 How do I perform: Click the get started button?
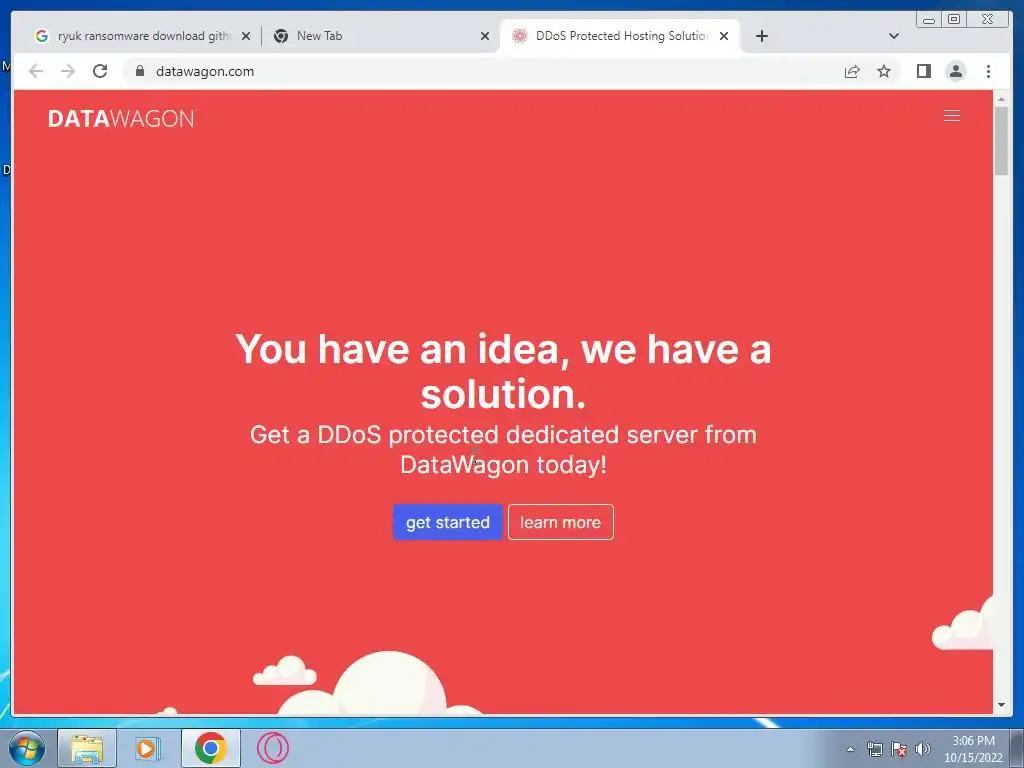coord(447,522)
